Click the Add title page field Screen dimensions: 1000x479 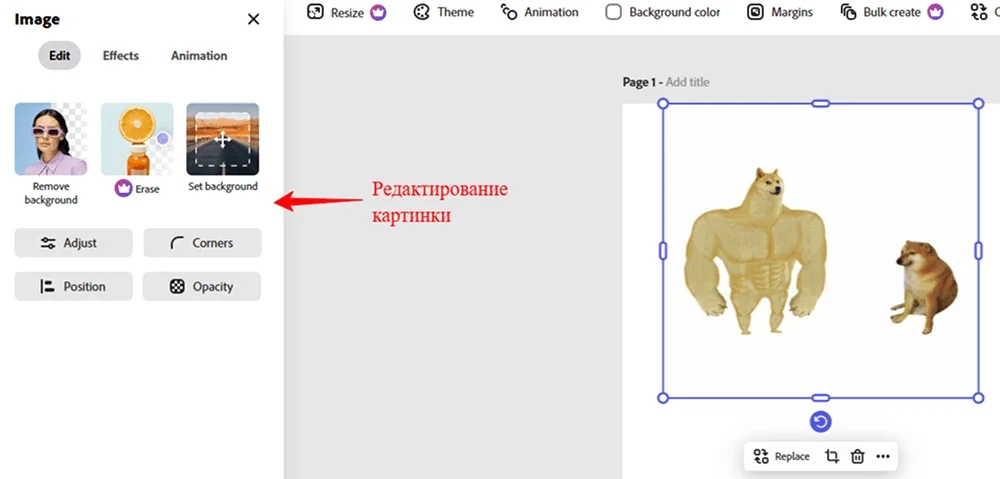(688, 82)
